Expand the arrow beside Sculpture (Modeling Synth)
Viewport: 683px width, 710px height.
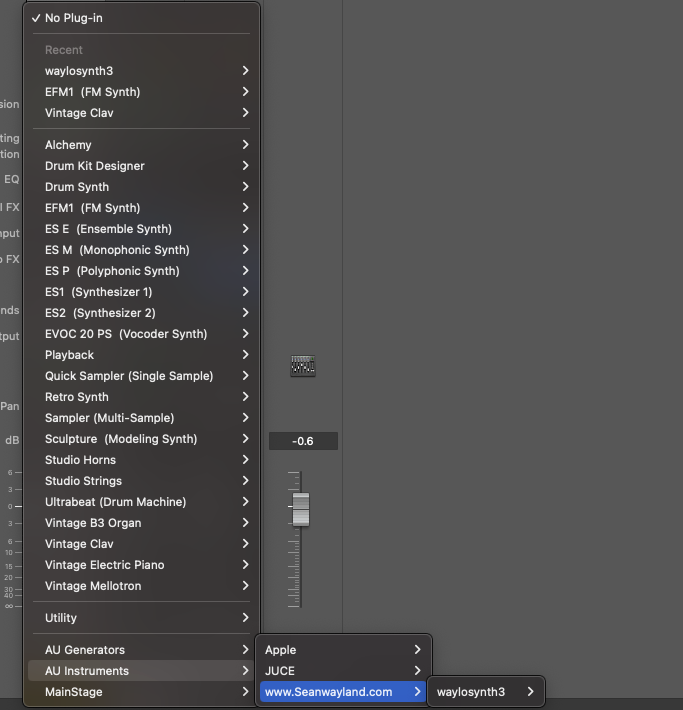[245, 439]
